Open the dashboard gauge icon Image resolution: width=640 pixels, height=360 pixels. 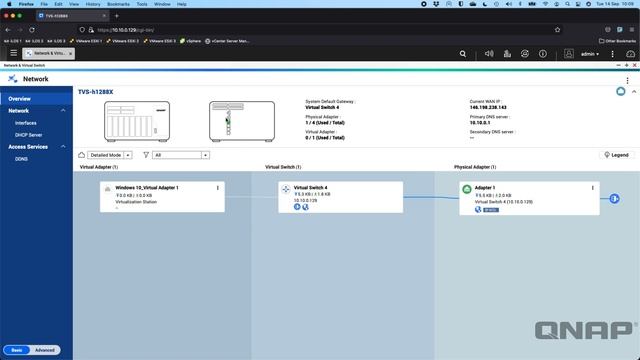630,53
